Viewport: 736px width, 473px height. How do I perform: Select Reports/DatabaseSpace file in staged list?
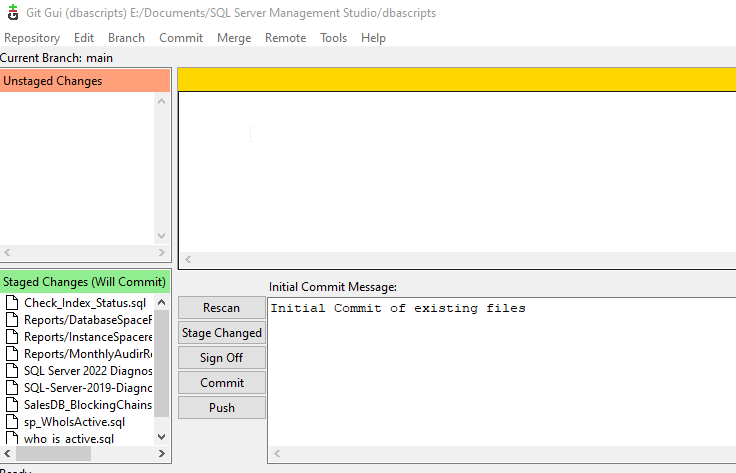click(x=88, y=320)
